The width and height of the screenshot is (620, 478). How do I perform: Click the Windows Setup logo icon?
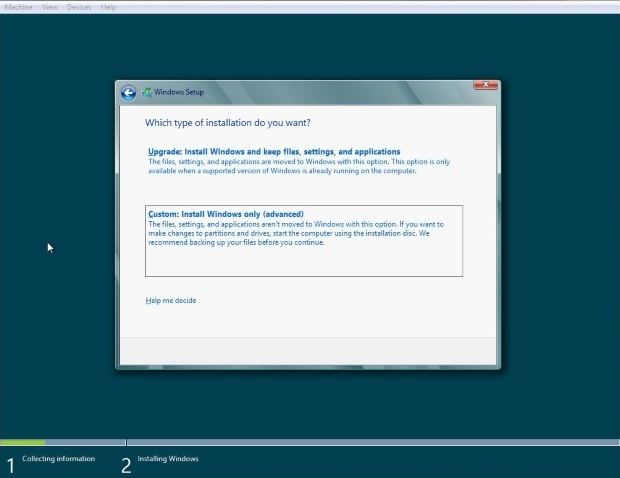147,92
